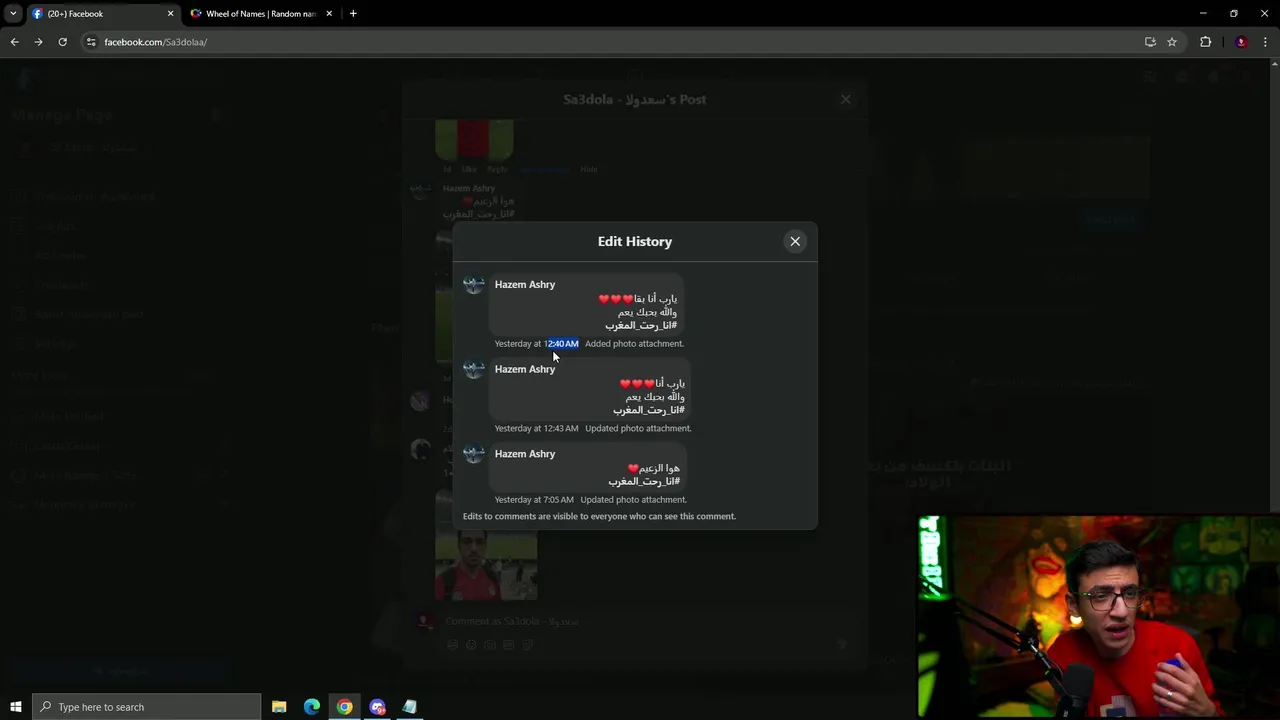This screenshot has height=720, width=1280.
Task: Open Google Chrome from taskbar
Action: pyautogui.click(x=344, y=707)
